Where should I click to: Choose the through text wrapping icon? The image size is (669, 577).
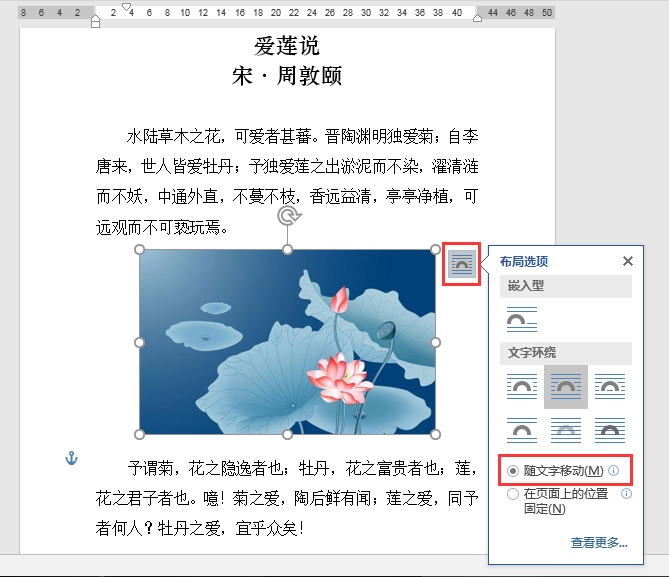610,387
